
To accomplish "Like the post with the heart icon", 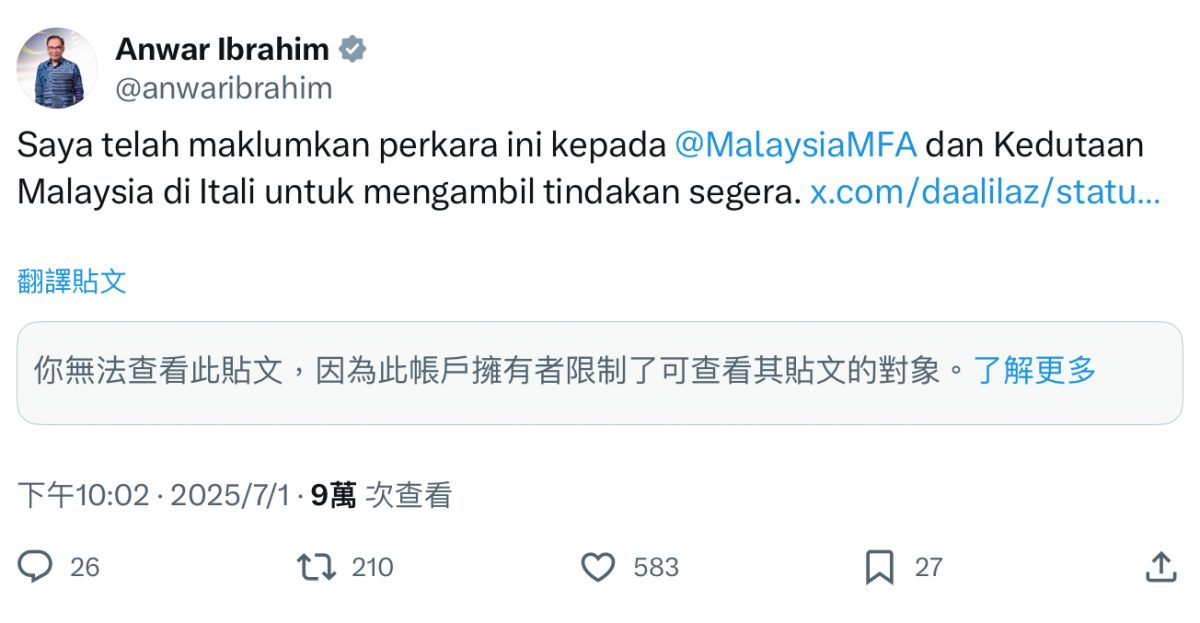I will point(598,567).
